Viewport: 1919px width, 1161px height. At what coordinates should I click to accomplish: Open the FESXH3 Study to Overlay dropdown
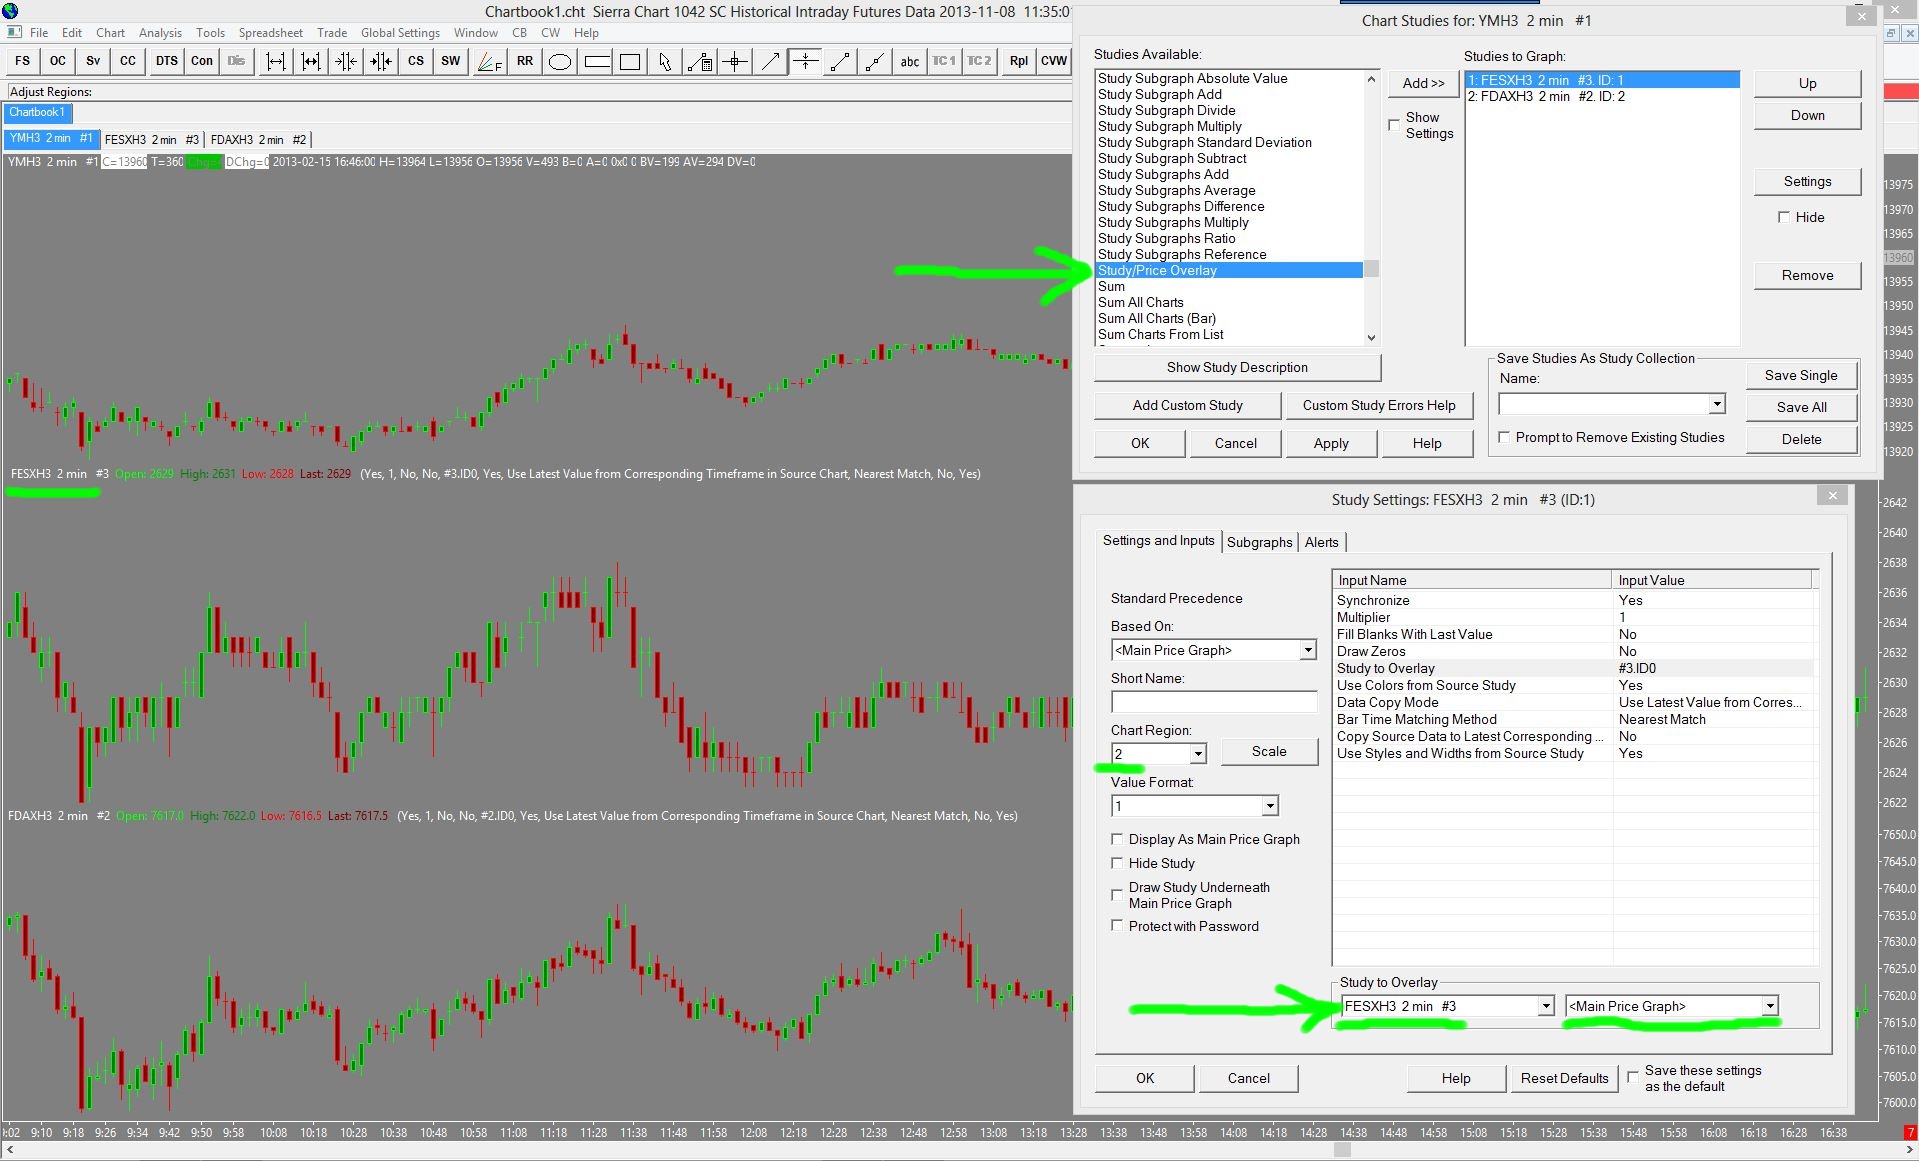[x=1545, y=1006]
